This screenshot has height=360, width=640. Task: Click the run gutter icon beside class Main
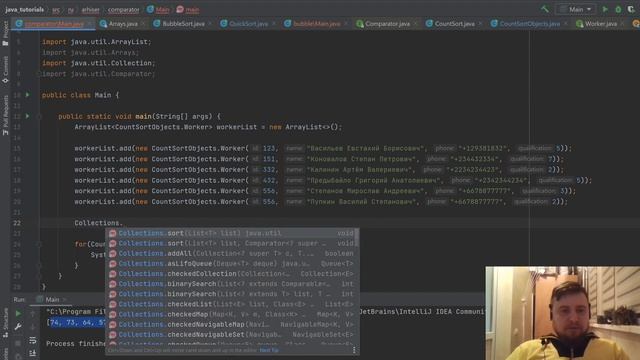28,95
